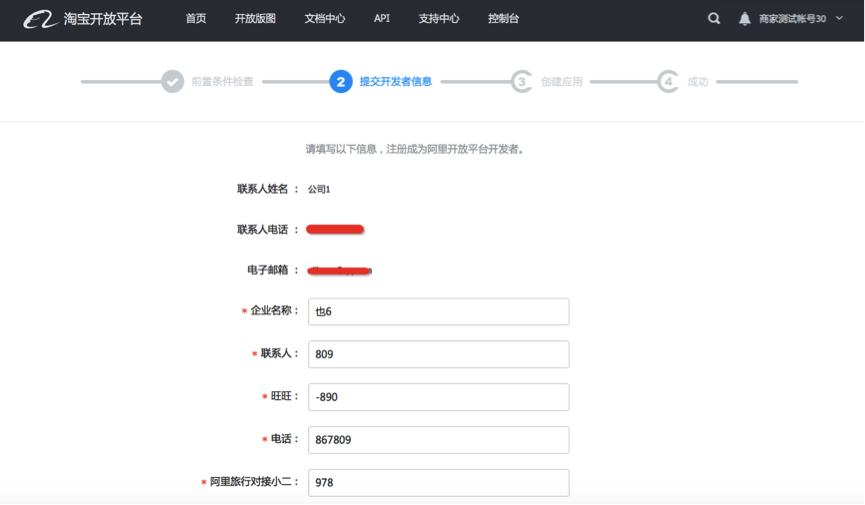Open API navigation item
The width and height of the screenshot is (865, 505).
pyautogui.click(x=382, y=19)
